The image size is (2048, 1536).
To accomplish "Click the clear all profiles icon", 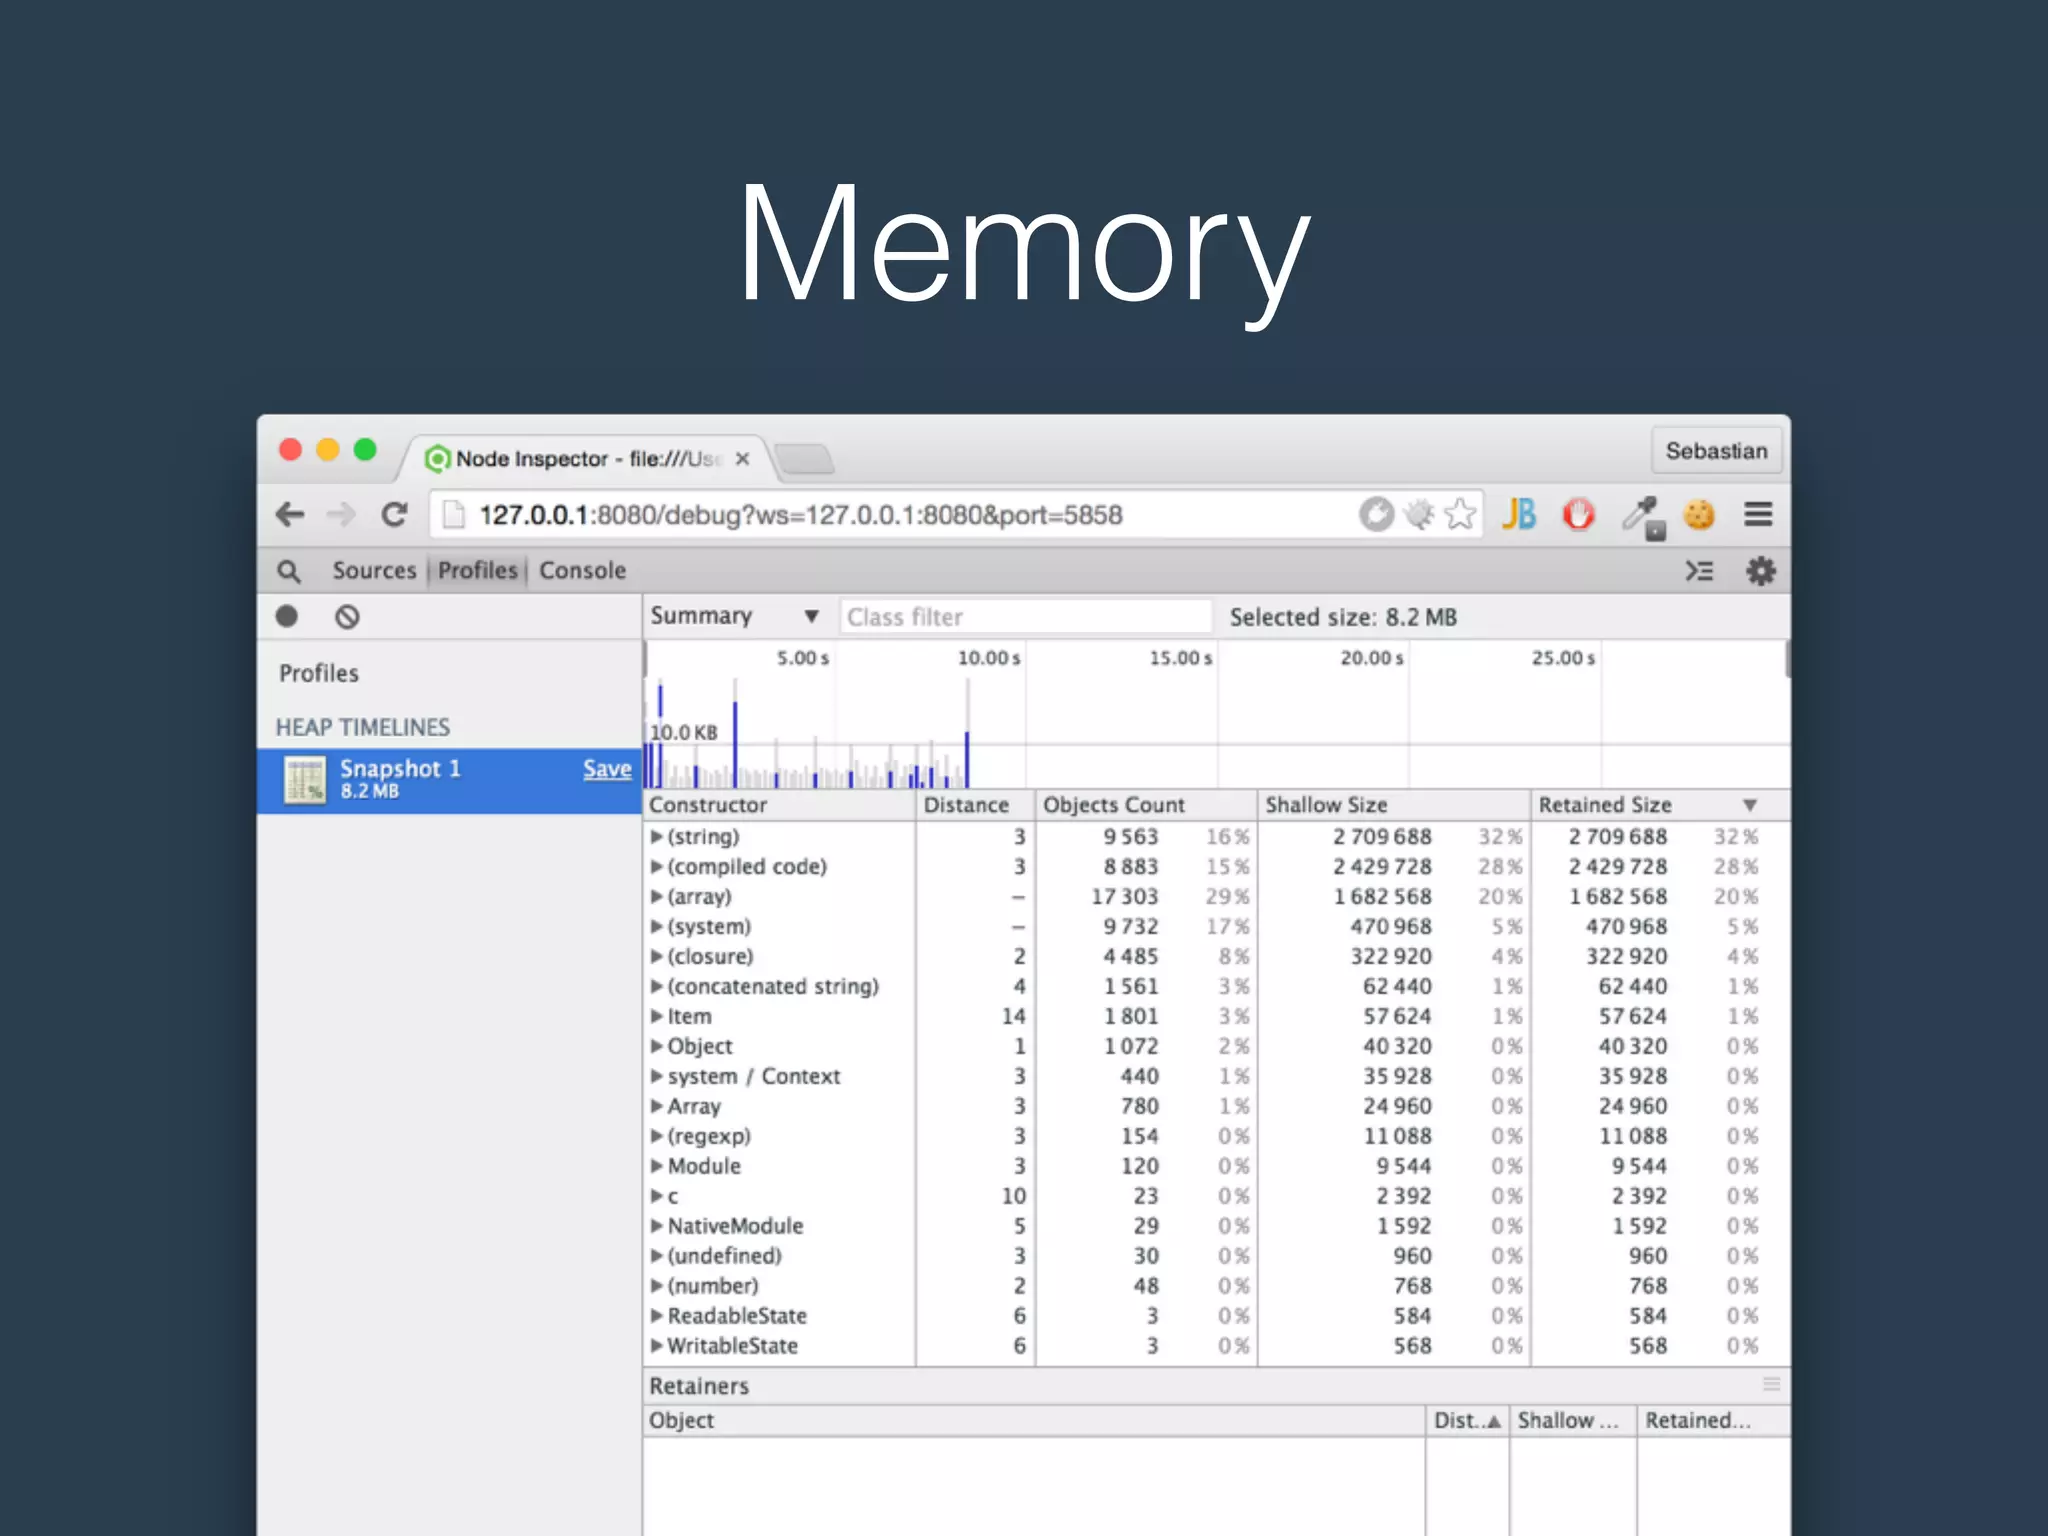I will 347,617.
